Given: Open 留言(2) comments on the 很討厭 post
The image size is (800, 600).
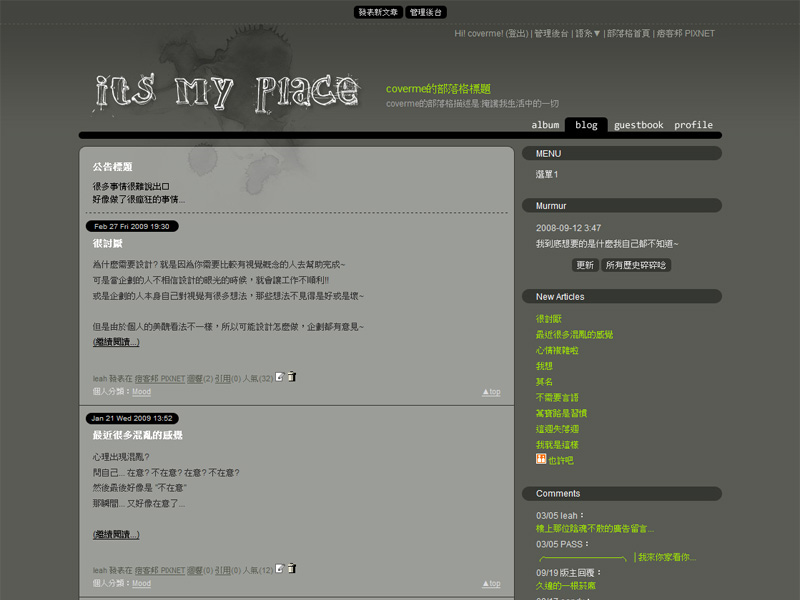Looking at the screenshot, I should pos(199,379).
